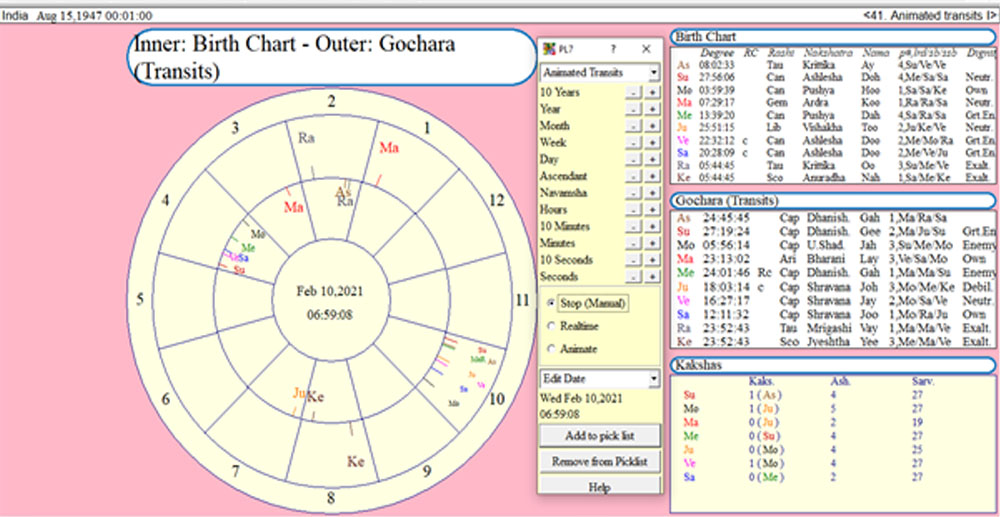Image resolution: width=1000 pixels, height=517 pixels.
Task: Decrease the Week with its minus button
Action: (x=632, y=143)
